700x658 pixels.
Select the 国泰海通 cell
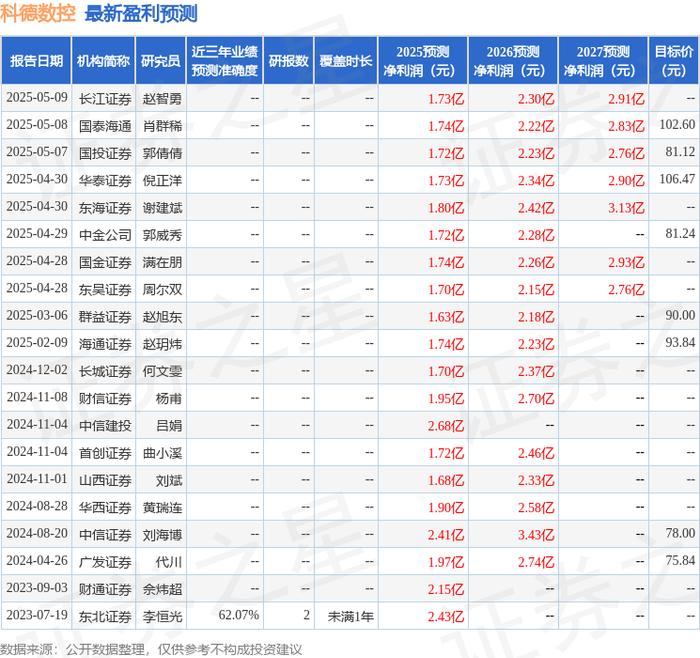tap(105, 126)
